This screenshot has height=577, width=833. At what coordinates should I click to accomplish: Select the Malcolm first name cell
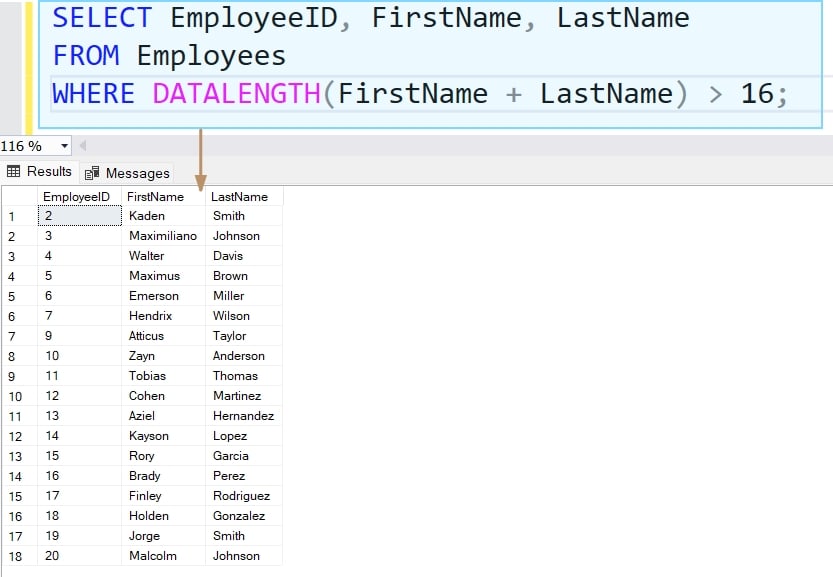pos(164,556)
